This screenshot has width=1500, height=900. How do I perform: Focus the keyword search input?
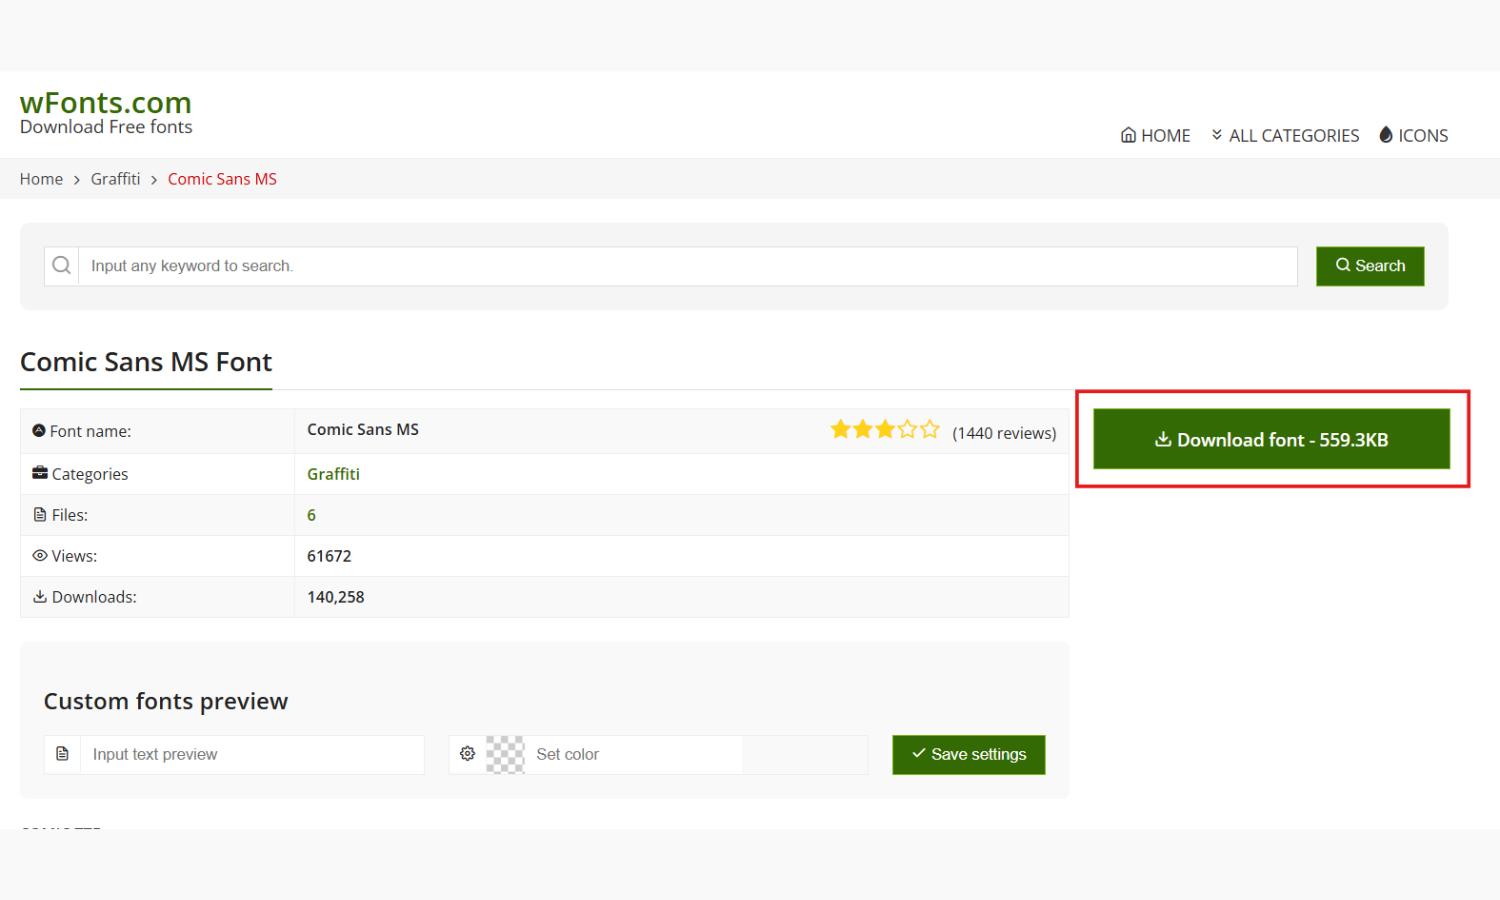688,266
